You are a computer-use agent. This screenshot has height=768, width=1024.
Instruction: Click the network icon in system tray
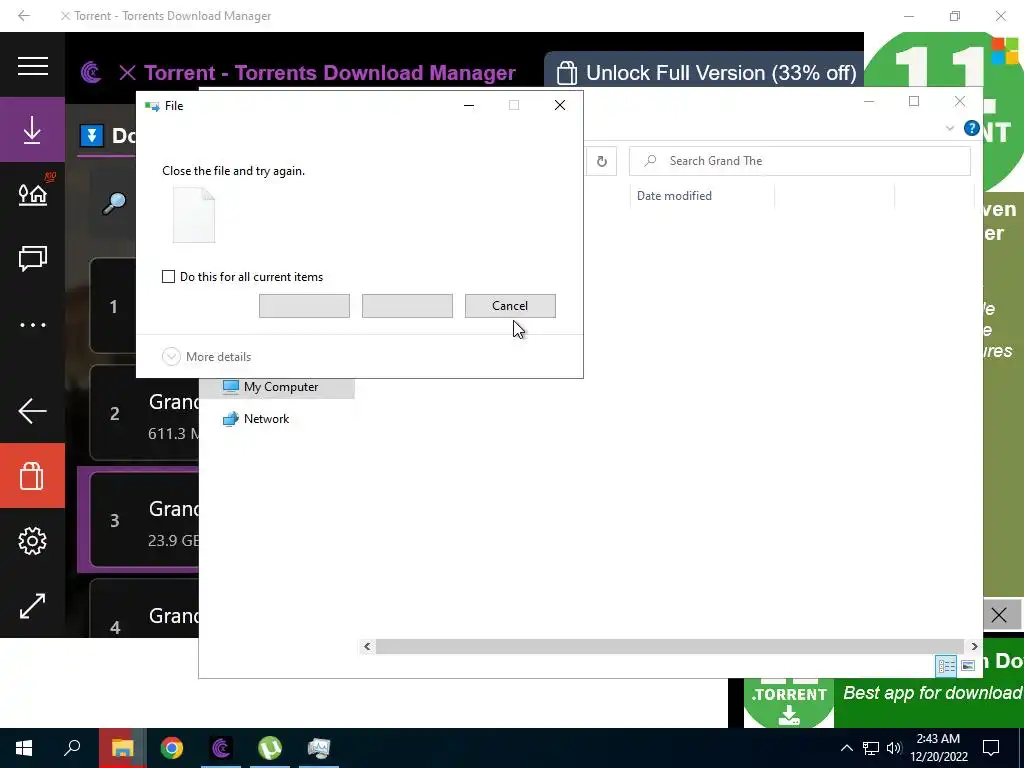(871, 748)
